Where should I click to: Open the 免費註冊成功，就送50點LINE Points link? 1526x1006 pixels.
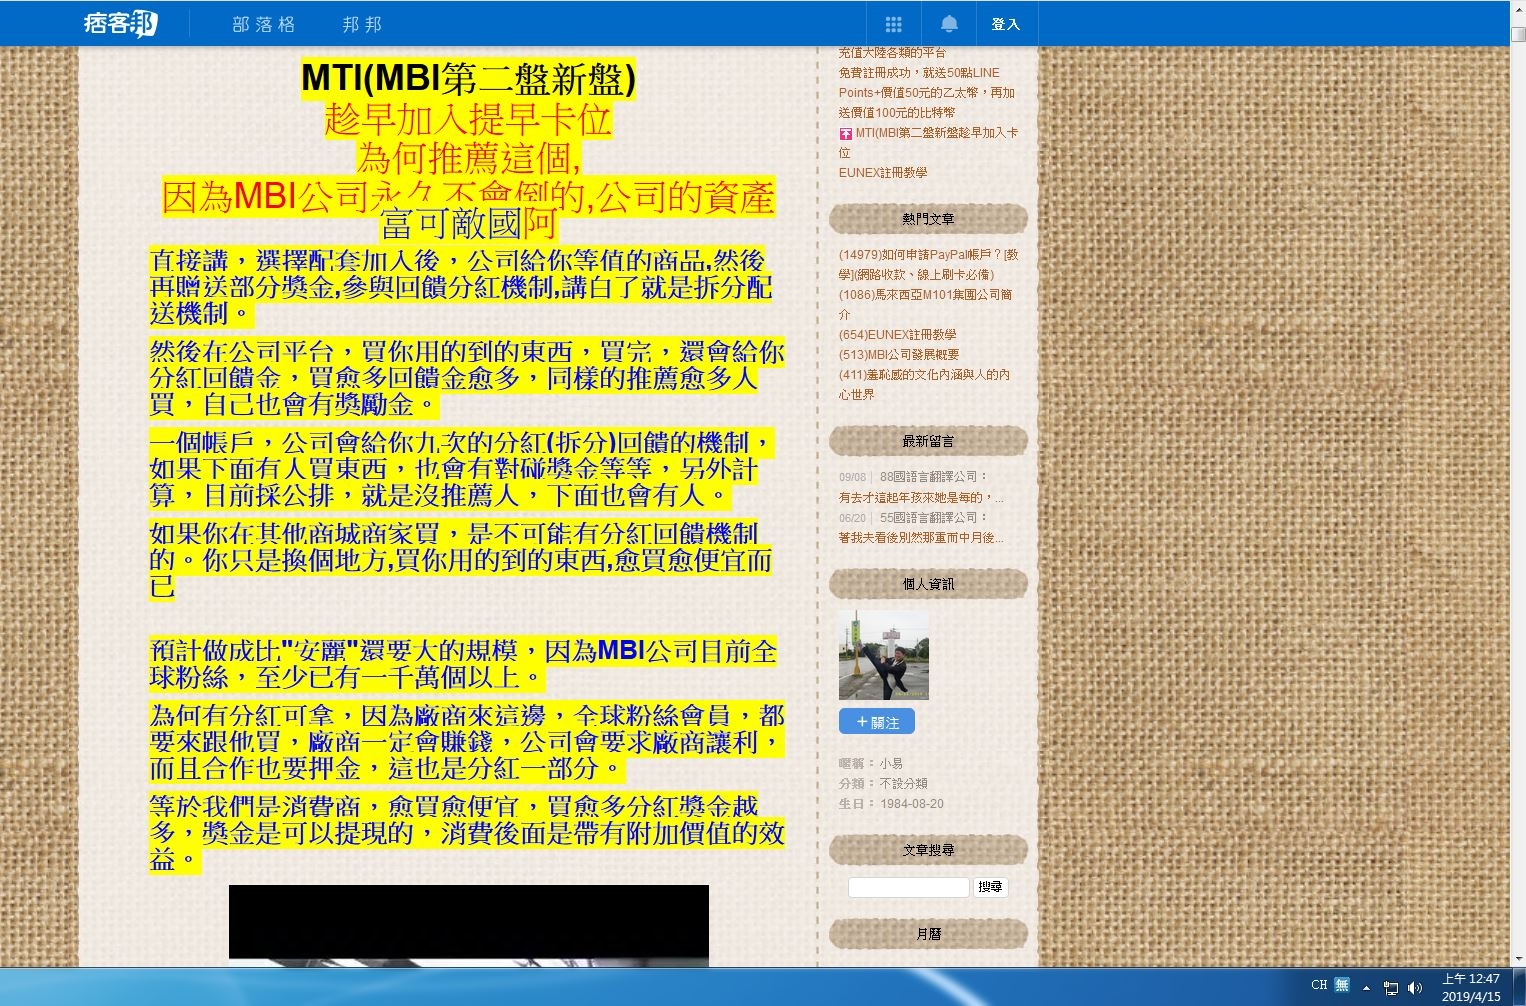click(x=927, y=93)
